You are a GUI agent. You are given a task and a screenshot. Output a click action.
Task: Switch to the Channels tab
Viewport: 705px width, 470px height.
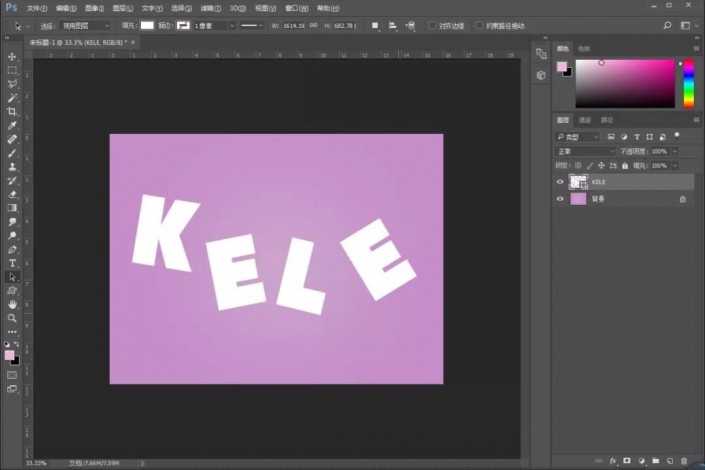(586, 120)
